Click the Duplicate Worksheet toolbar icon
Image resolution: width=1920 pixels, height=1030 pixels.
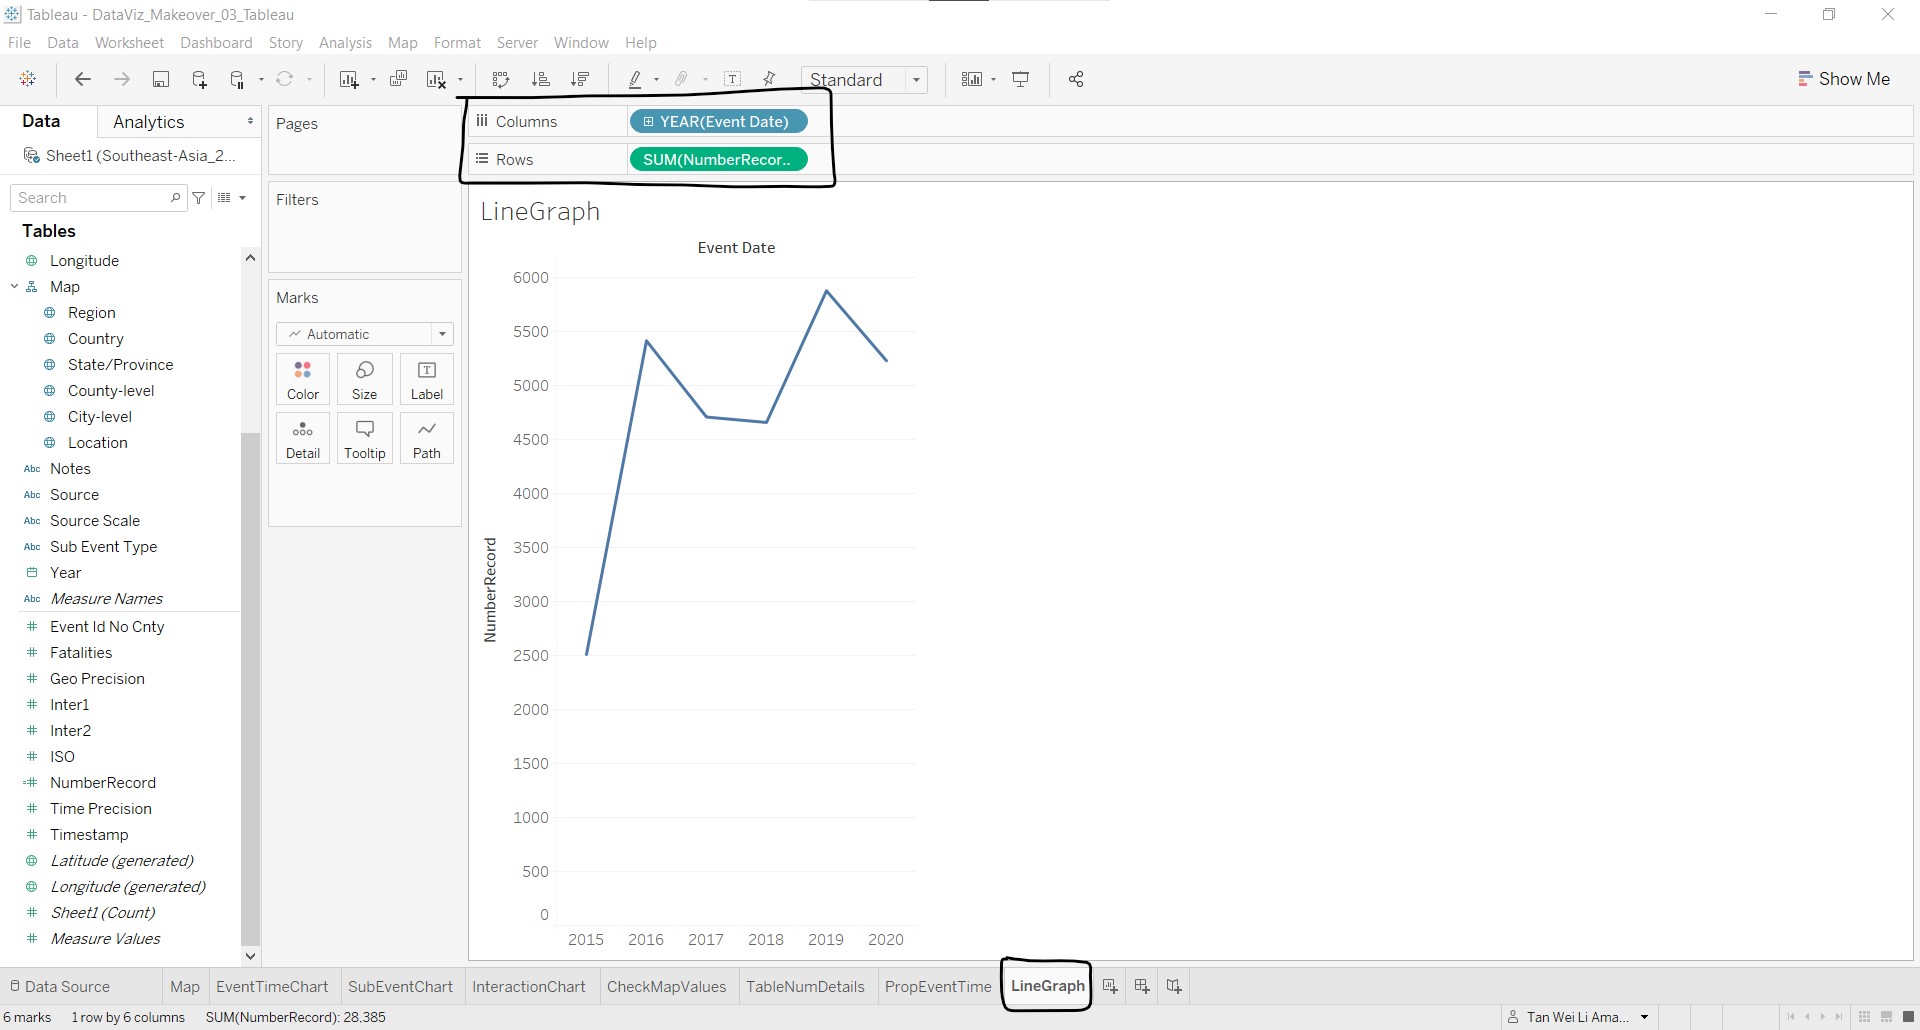pos(398,80)
